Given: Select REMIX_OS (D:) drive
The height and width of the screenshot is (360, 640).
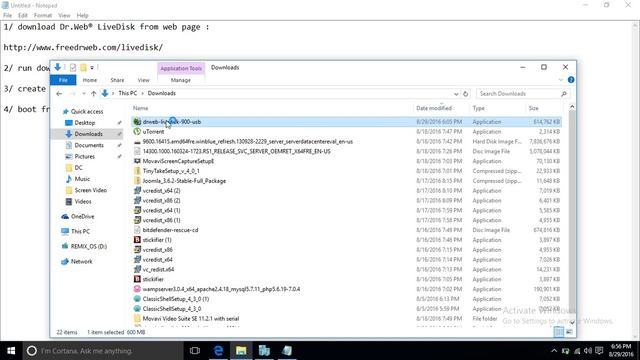Looking at the screenshot, I should (x=88, y=247).
